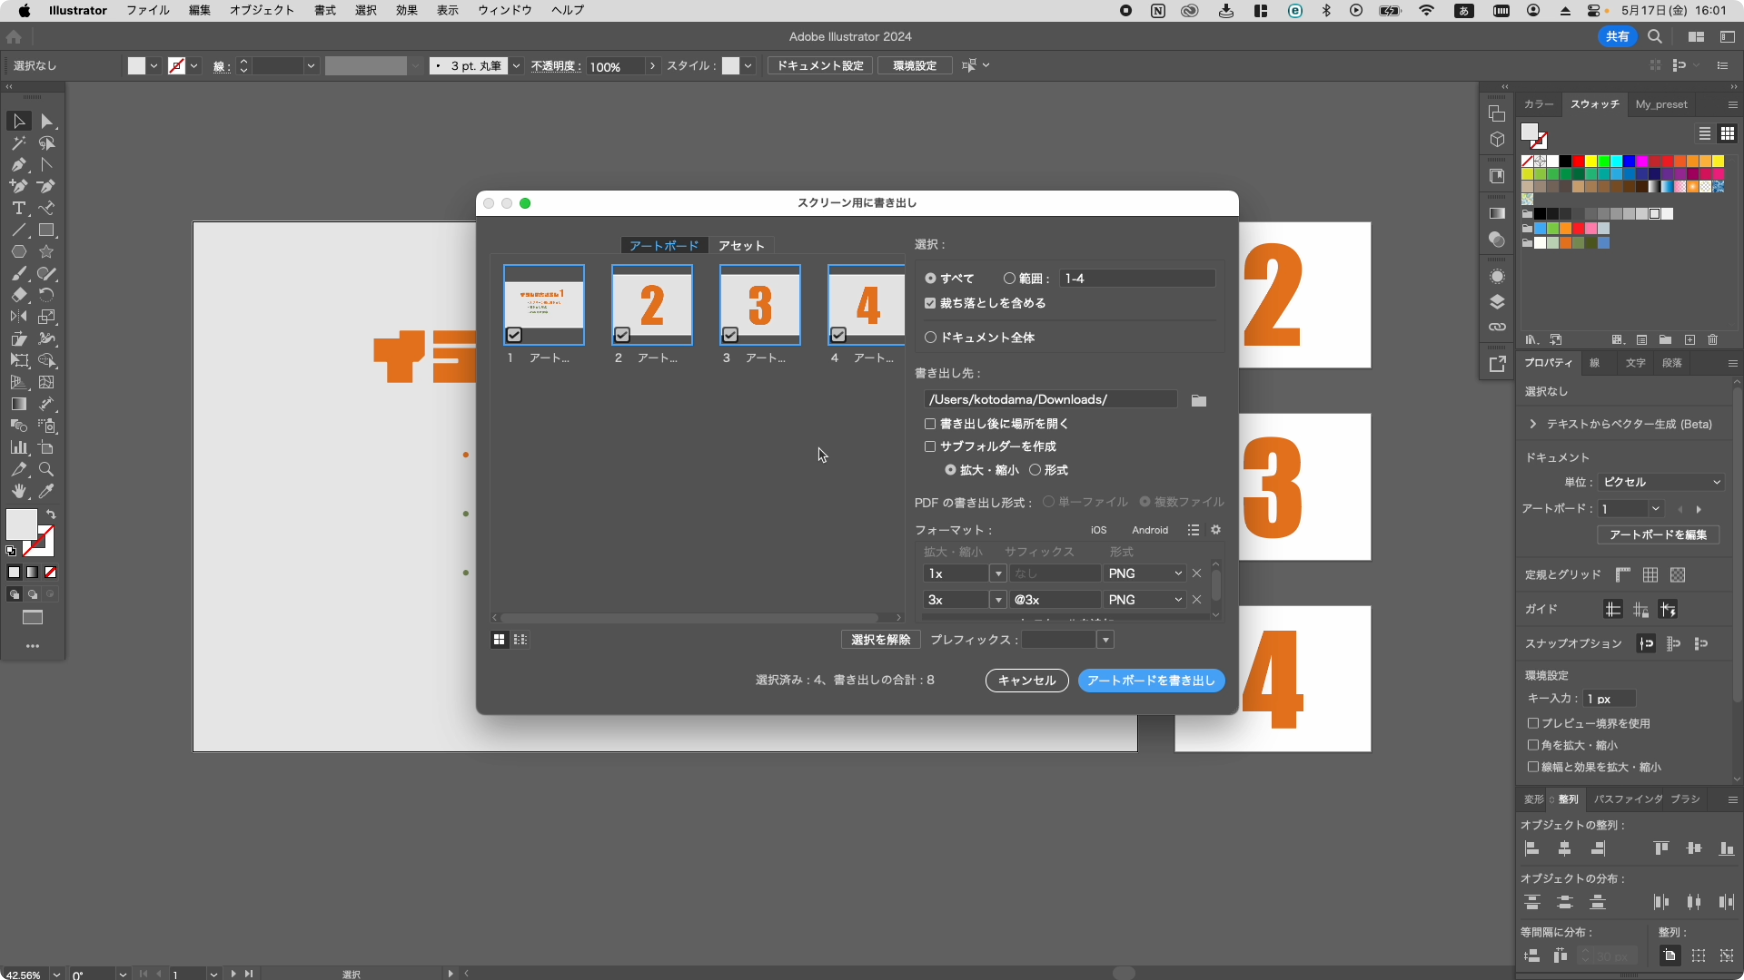Click アートボードを書き出し button
Viewport: 1744px width, 980px height.
1150,681
